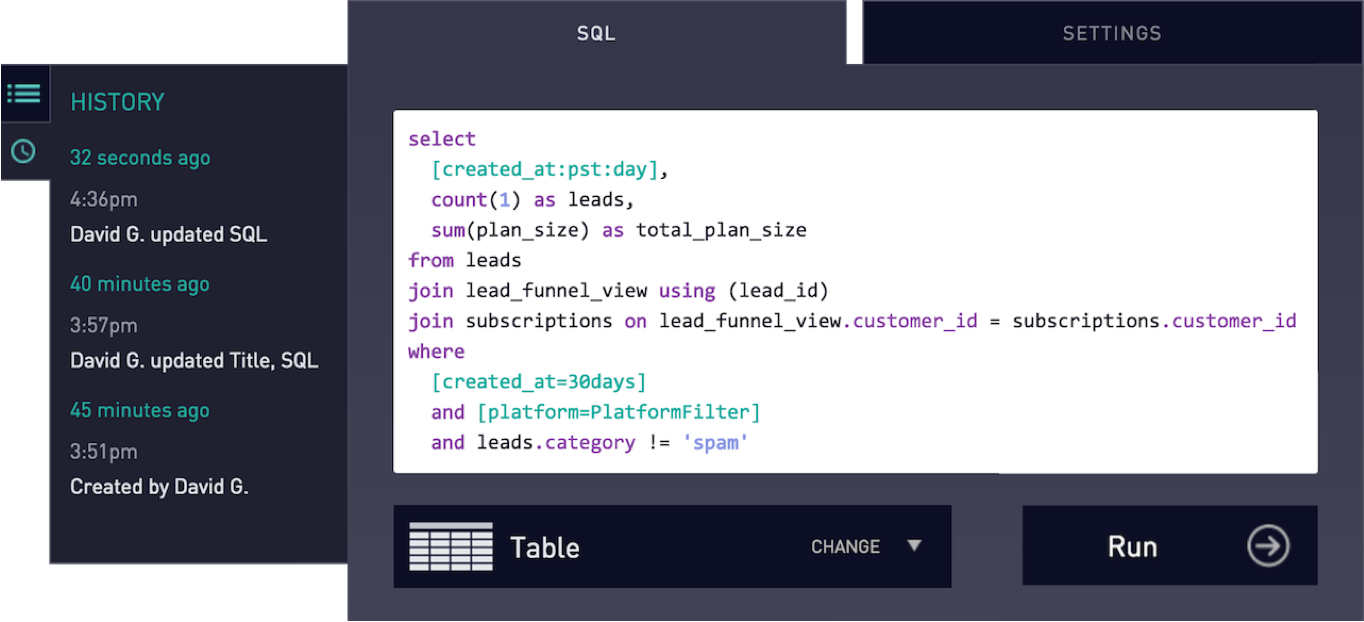Image resolution: width=1364 pixels, height=622 pixels.
Task: Click 'from leads' line in the editor
Action: point(465,260)
